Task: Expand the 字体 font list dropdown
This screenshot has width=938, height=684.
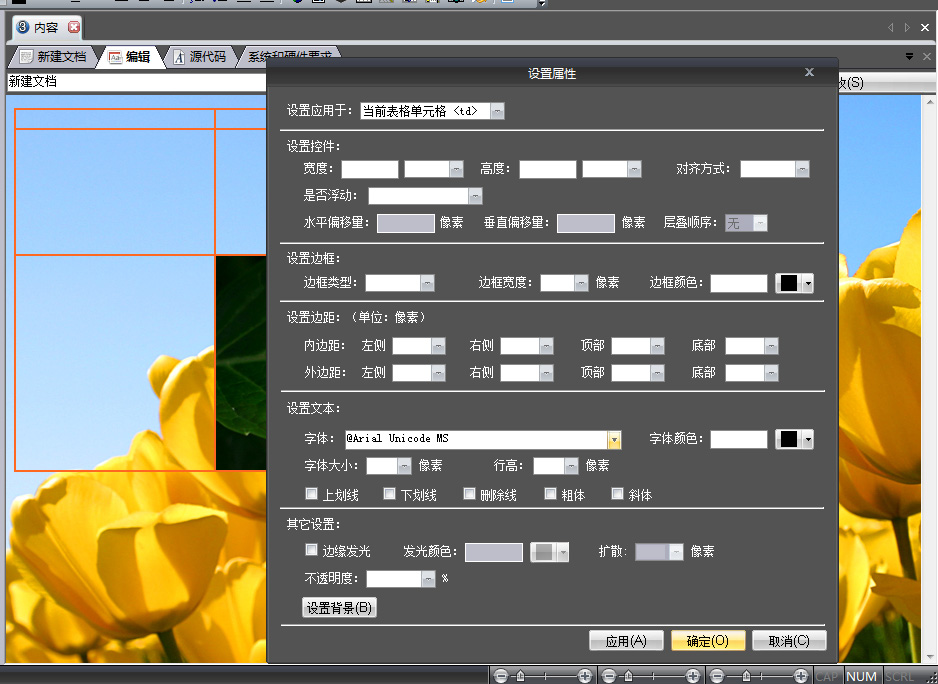Action: tap(614, 439)
